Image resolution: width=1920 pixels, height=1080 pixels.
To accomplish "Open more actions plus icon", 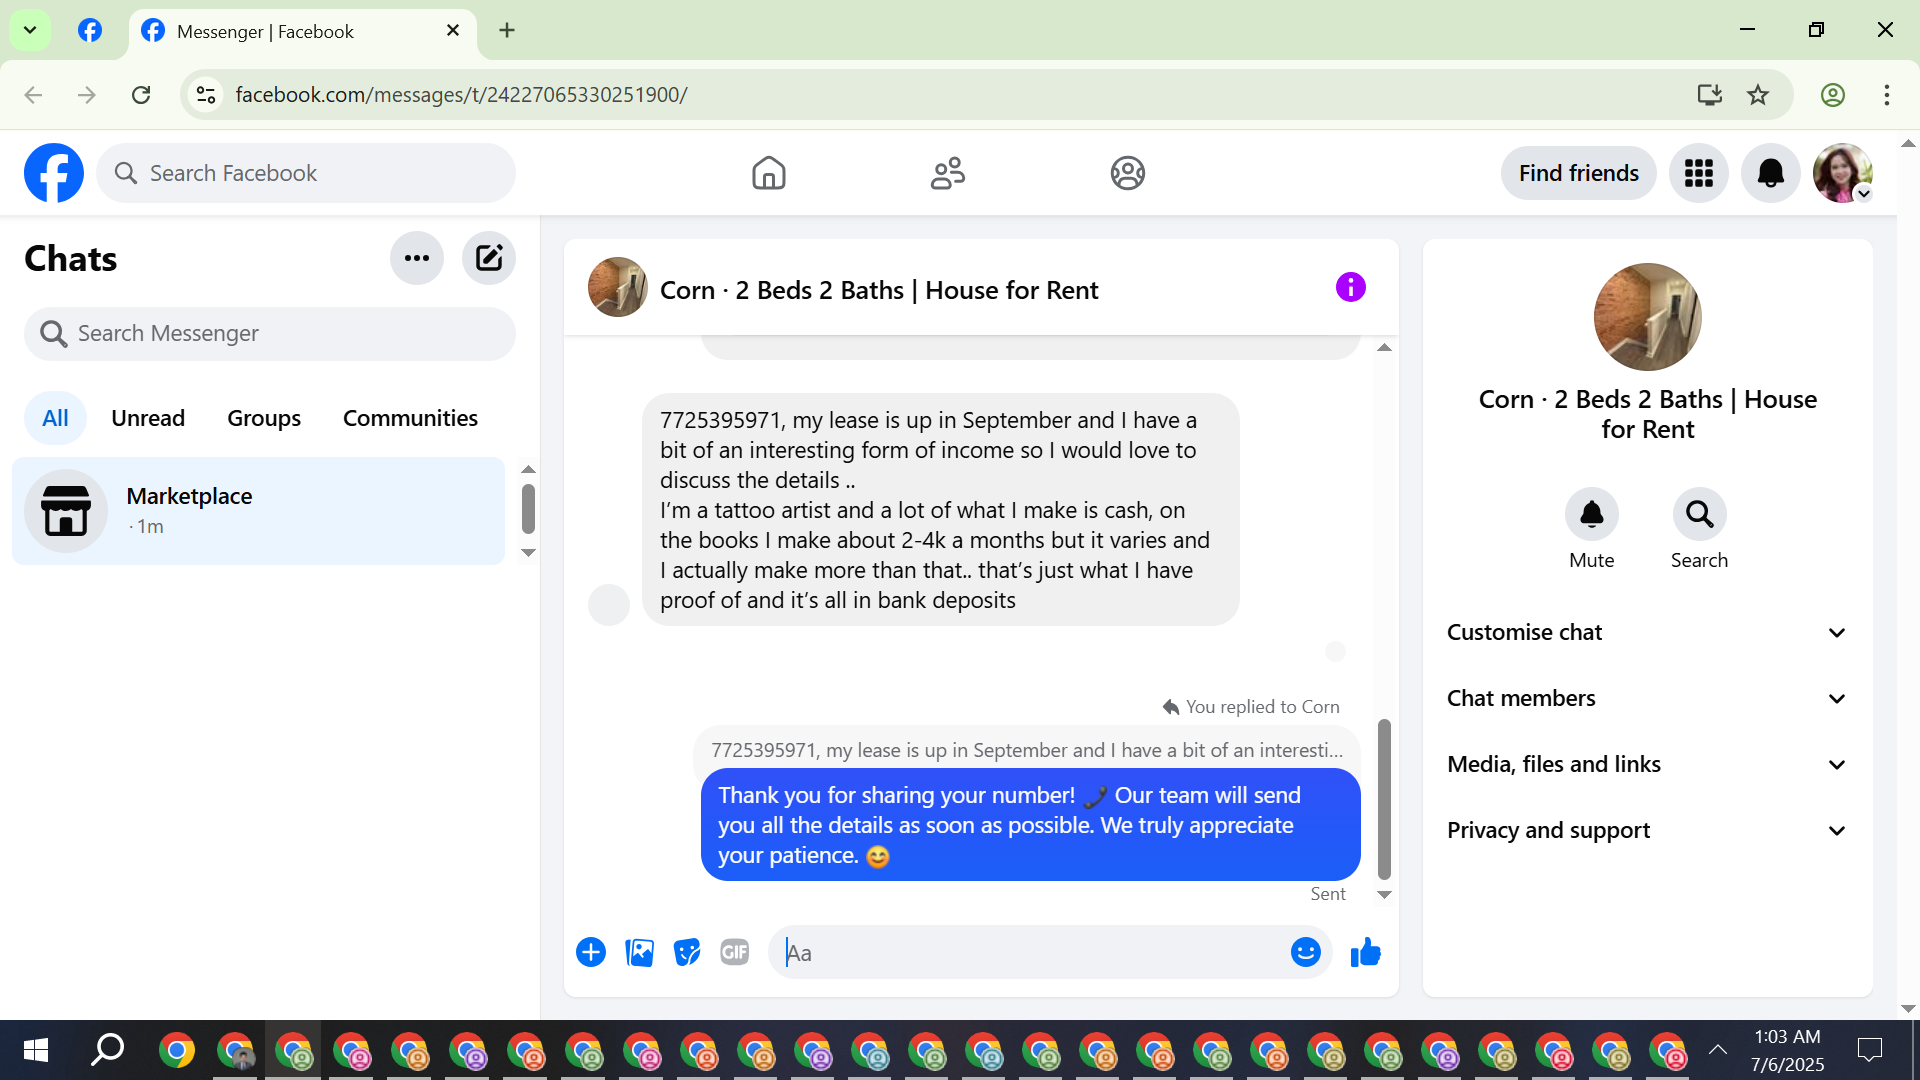I will coord(591,953).
